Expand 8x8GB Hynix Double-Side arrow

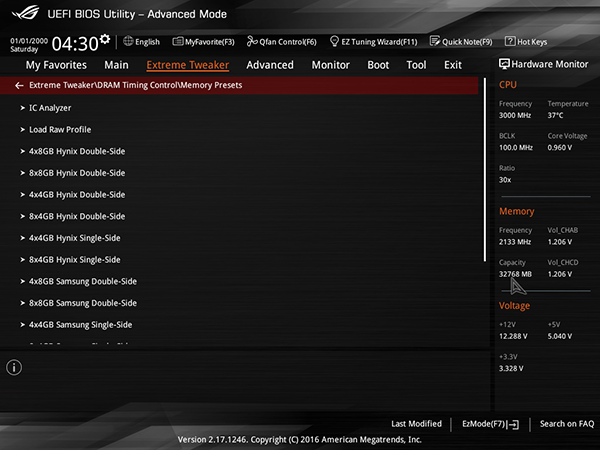pyautogui.click(x=23, y=173)
